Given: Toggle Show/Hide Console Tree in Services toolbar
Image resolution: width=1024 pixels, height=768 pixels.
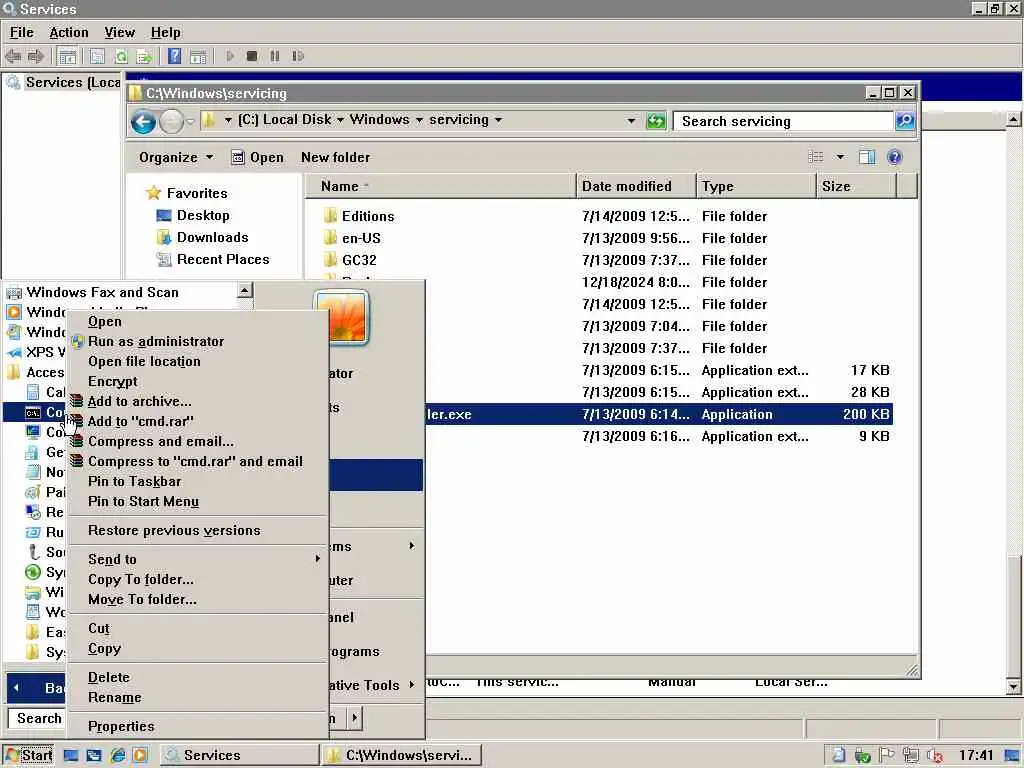Looking at the screenshot, I should (68, 56).
